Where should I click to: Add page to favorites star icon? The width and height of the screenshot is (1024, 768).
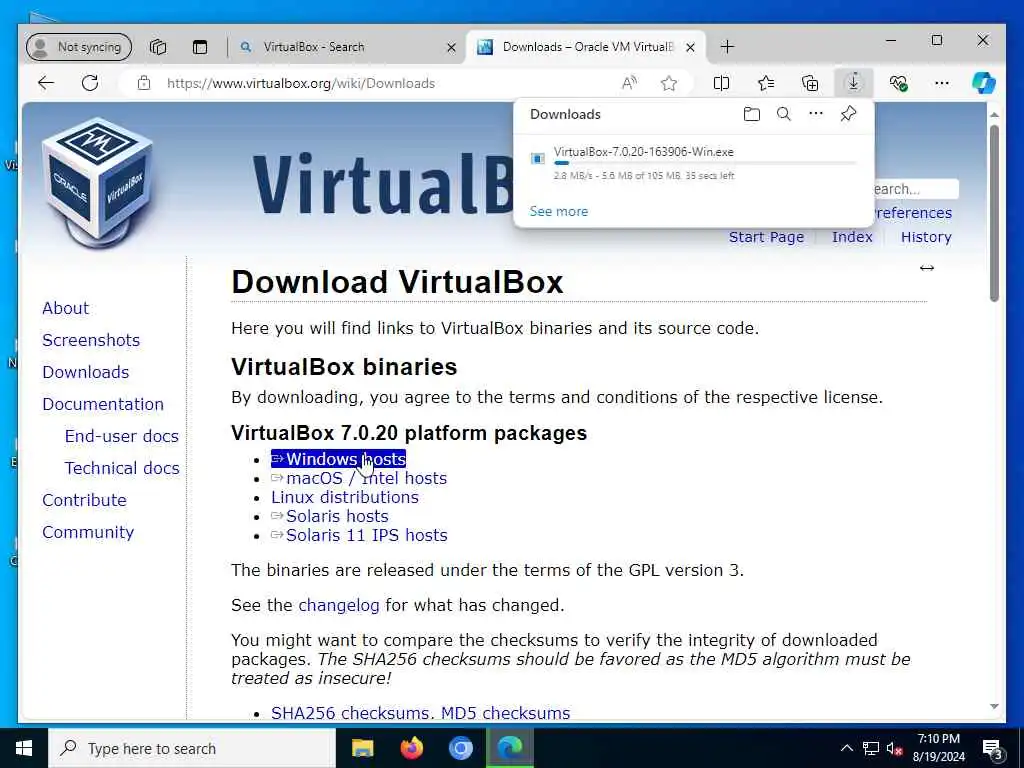click(669, 83)
